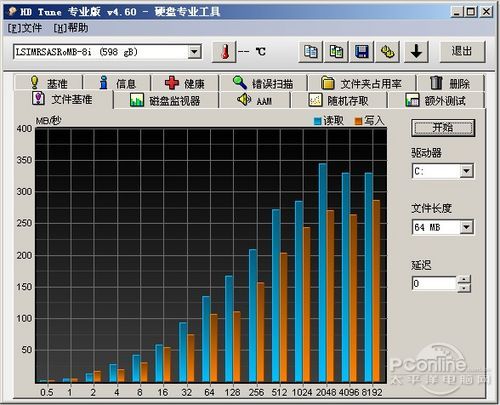Click the 文件长度 label
The height and width of the screenshot is (405, 500).
(x=432, y=209)
